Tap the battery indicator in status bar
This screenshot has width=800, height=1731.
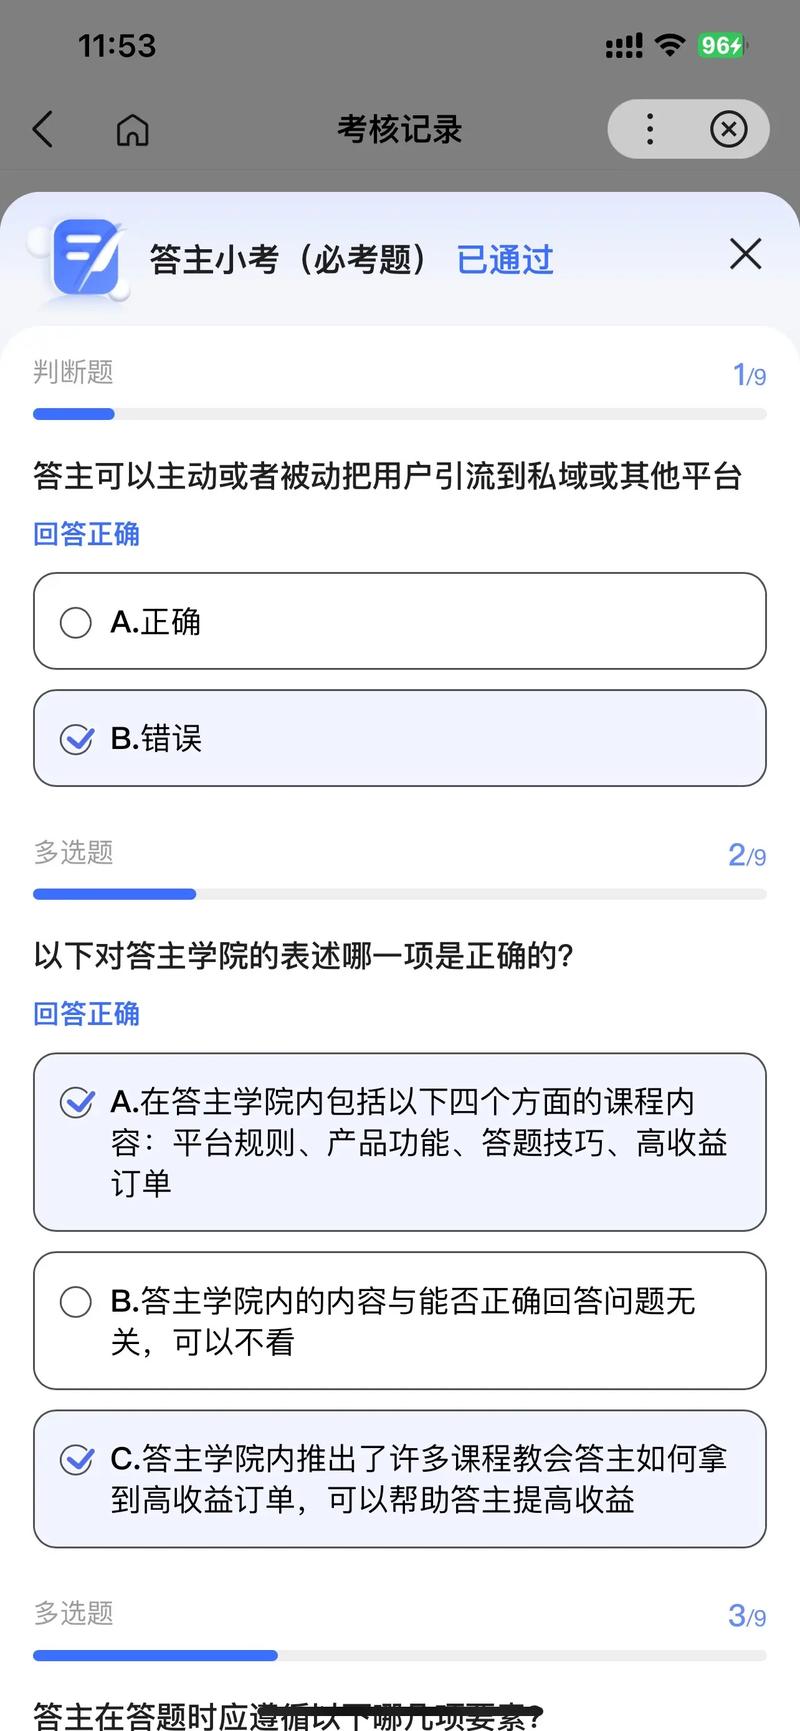(x=722, y=45)
